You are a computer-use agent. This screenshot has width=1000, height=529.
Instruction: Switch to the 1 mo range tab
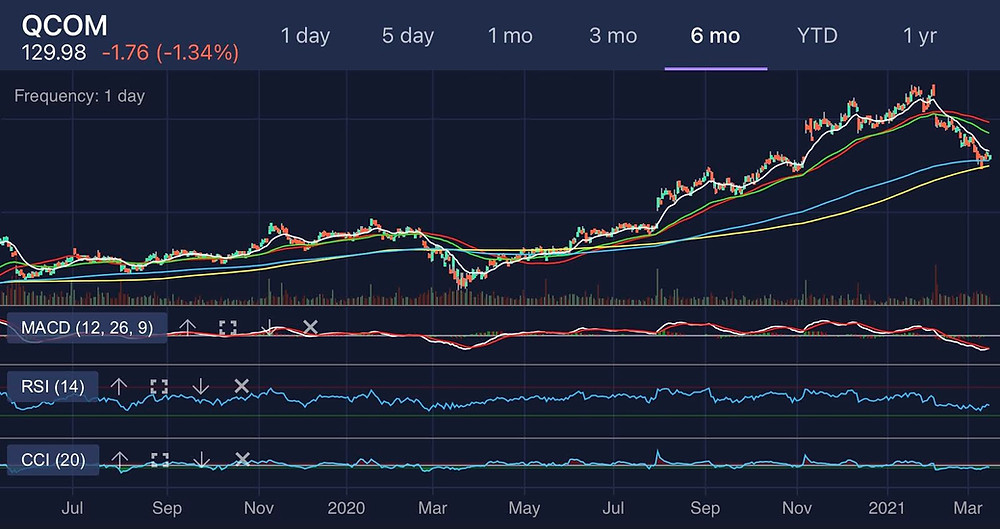coord(510,36)
